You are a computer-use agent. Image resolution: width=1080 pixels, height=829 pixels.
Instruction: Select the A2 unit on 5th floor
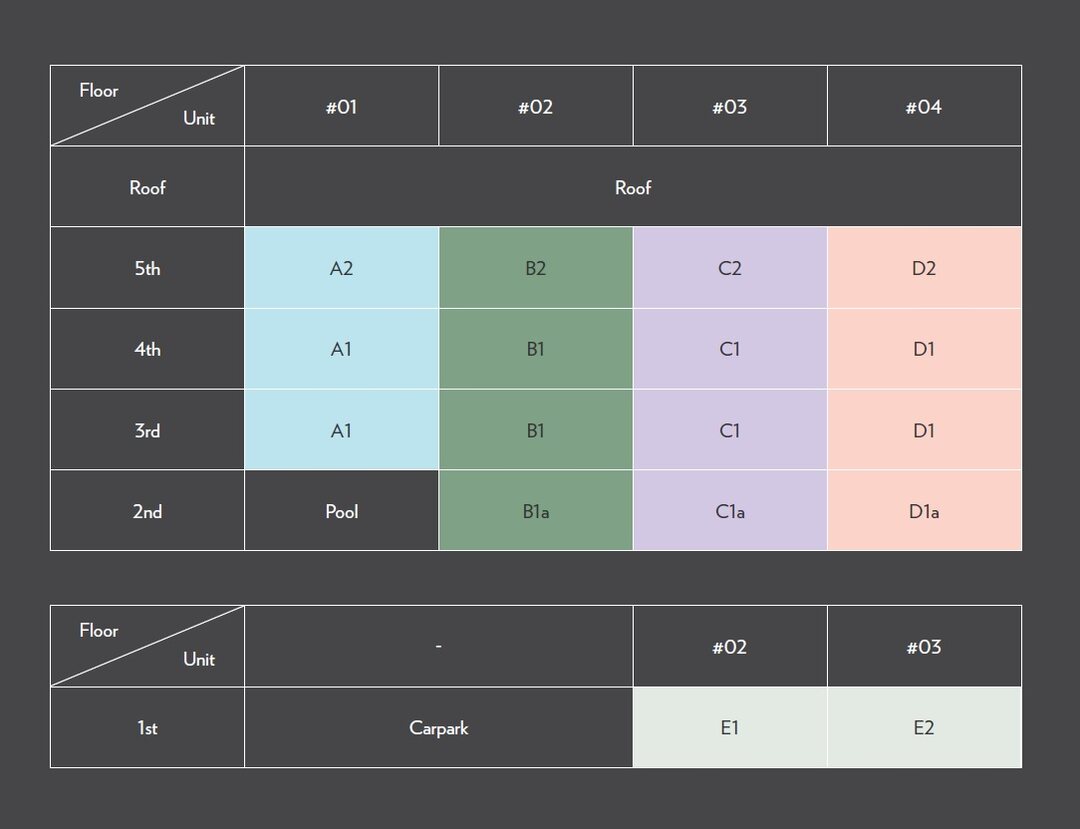pos(342,268)
